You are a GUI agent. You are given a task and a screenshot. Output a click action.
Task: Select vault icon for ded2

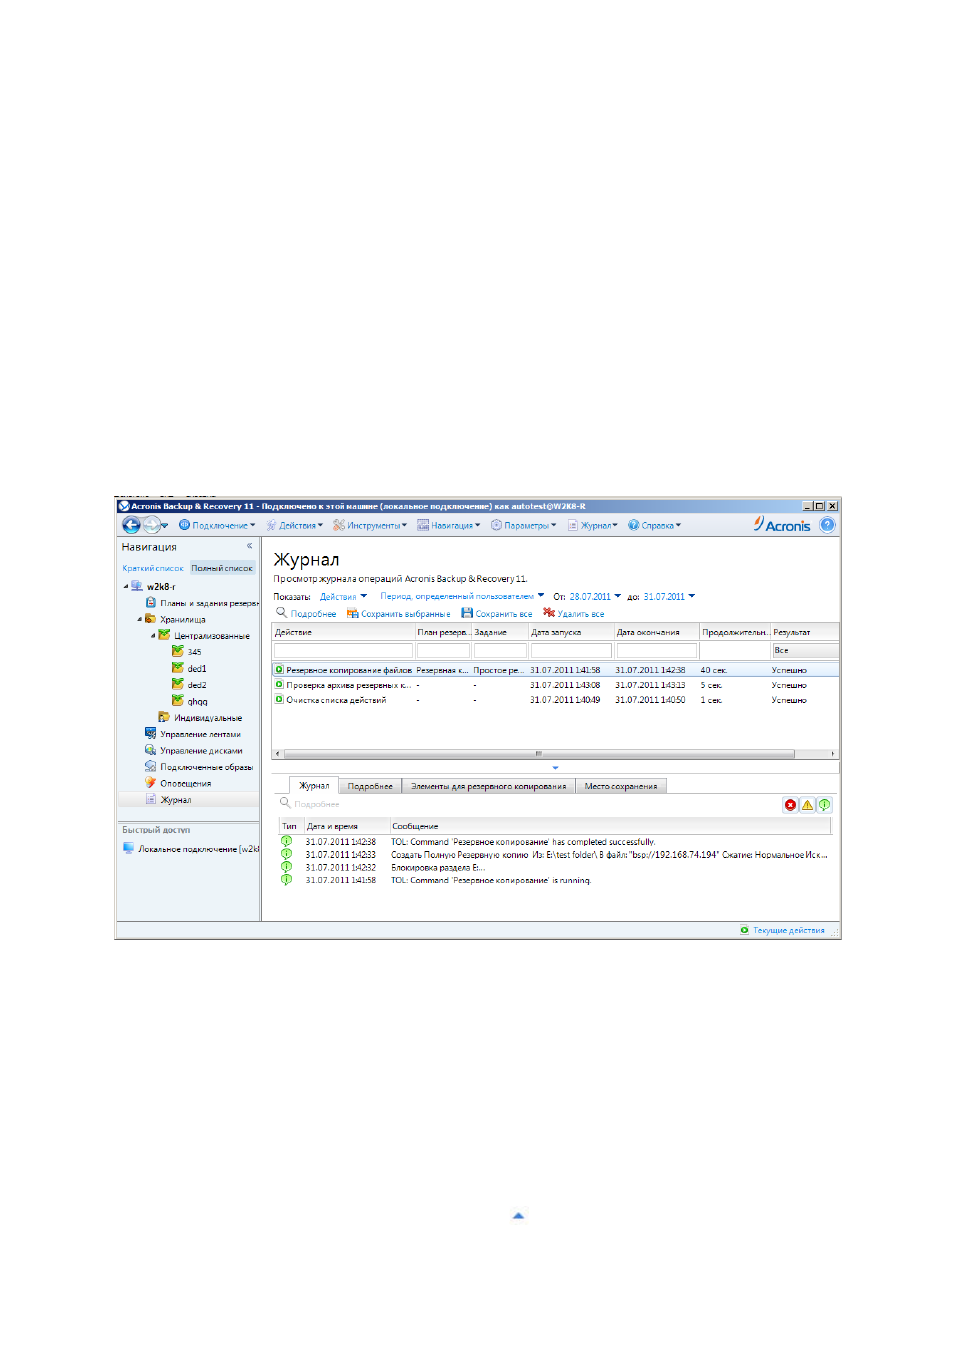coord(178,684)
